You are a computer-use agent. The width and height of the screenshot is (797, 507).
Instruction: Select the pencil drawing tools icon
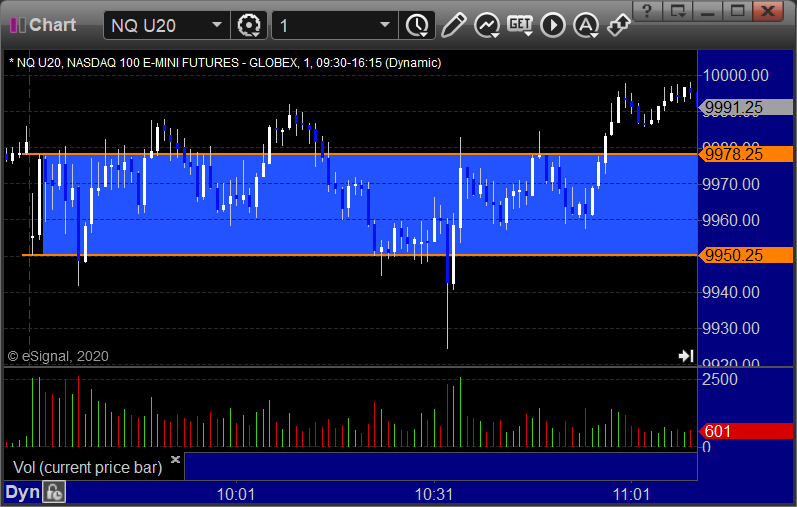point(453,25)
